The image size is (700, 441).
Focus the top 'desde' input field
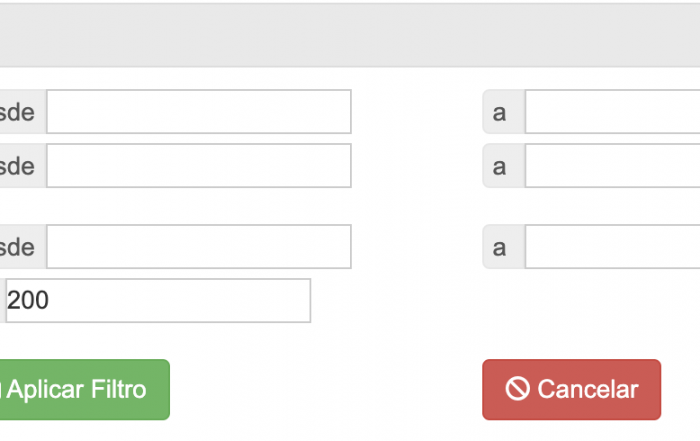199,112
